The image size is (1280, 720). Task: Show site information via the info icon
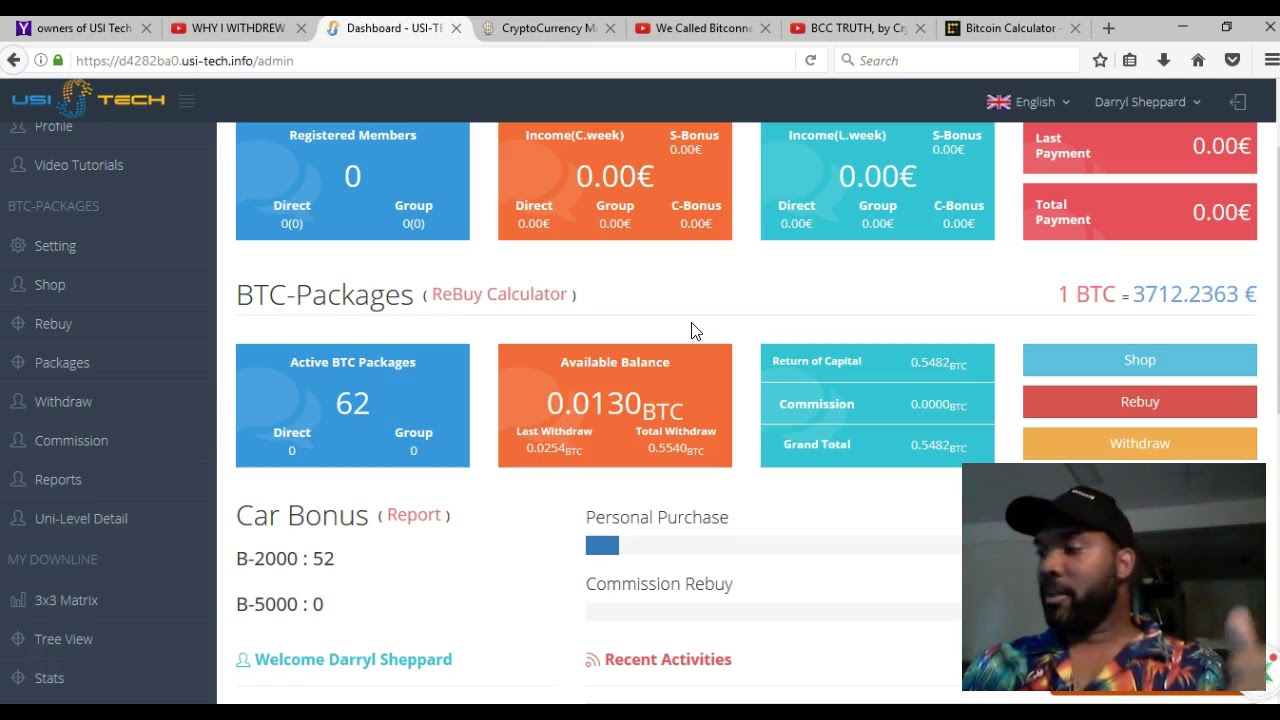point(41,61)
